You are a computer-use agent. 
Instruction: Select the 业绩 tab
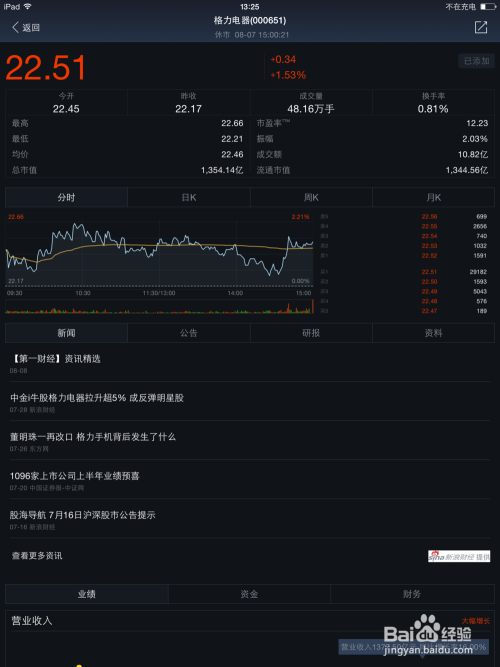tap(87, 594)
